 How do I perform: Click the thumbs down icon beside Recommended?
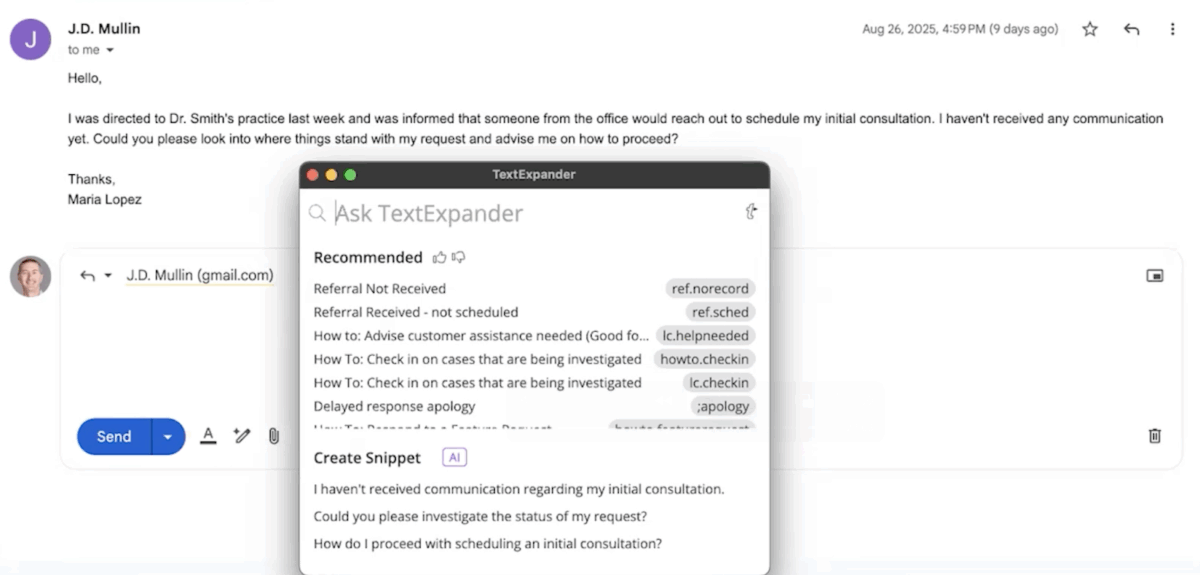[459, 258]
